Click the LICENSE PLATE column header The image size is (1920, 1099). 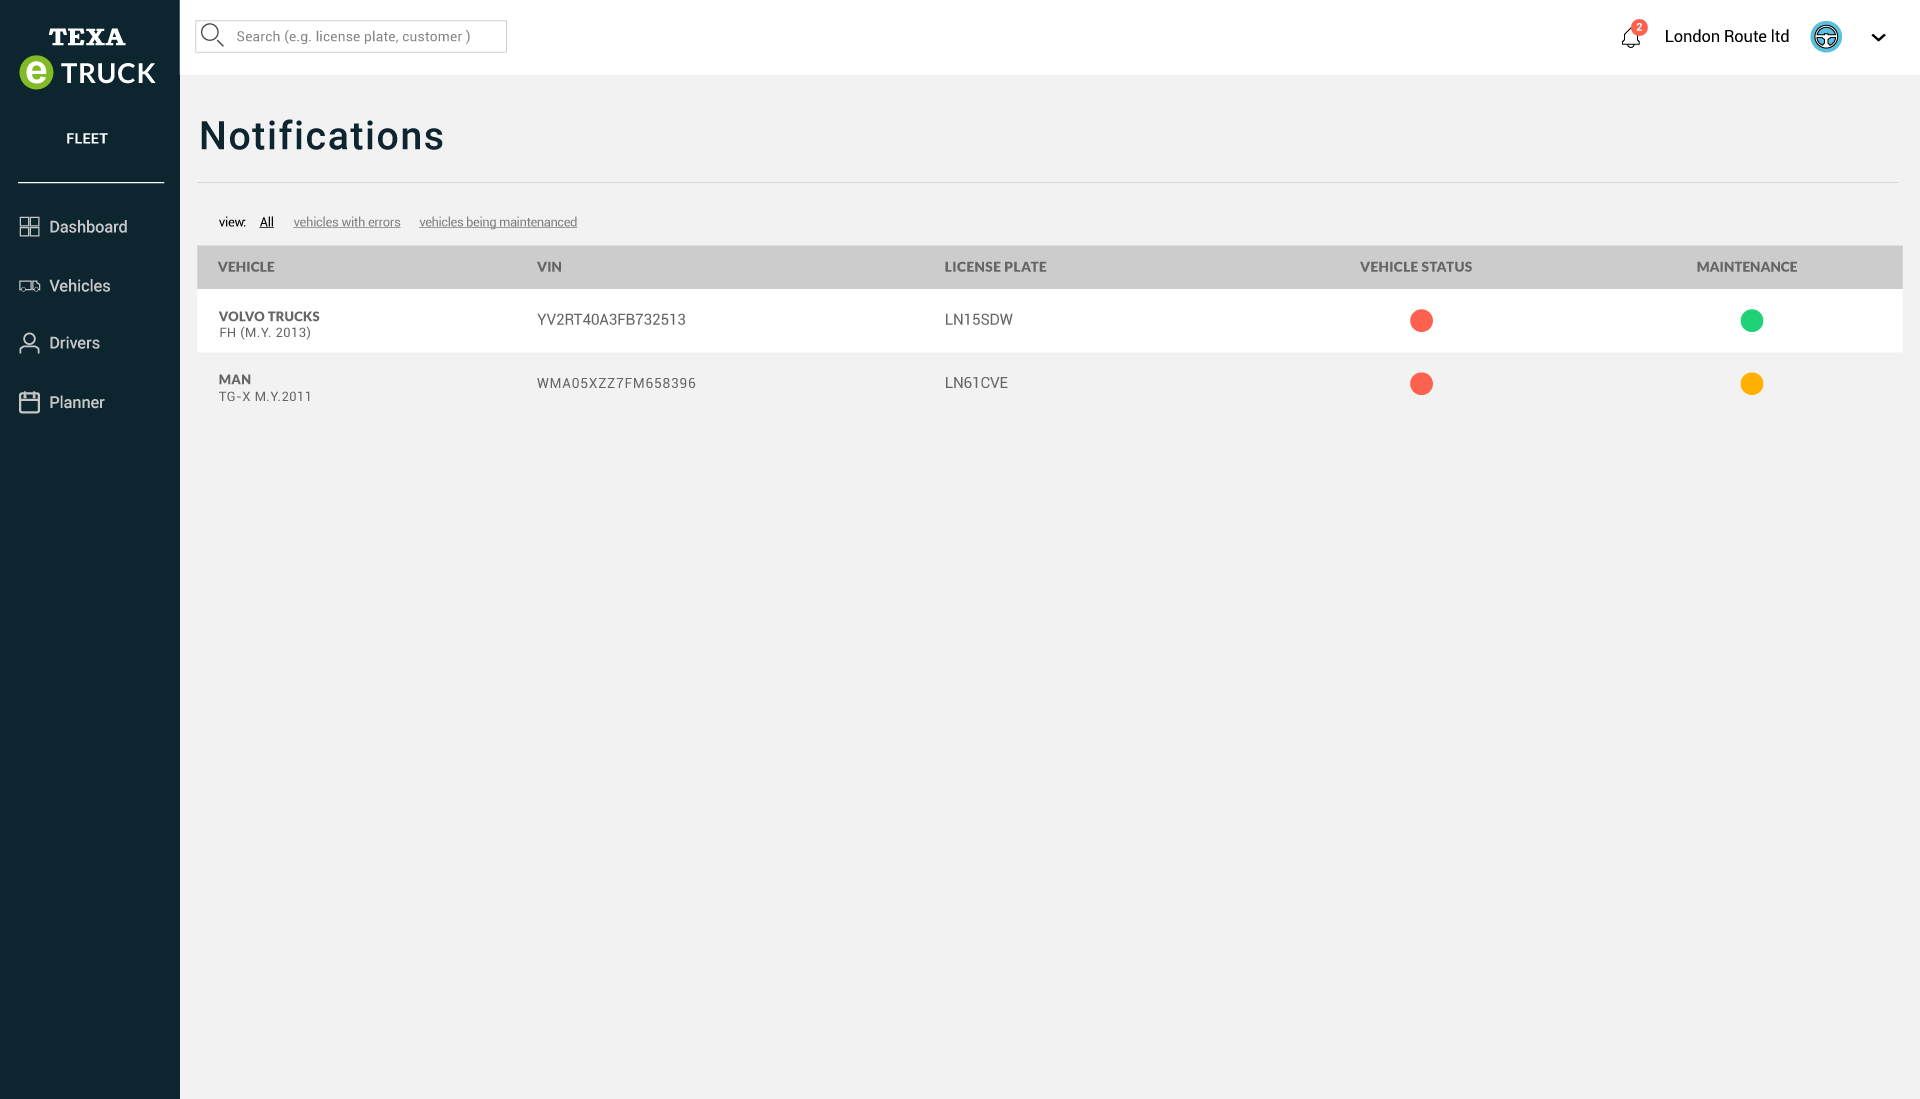995,267
